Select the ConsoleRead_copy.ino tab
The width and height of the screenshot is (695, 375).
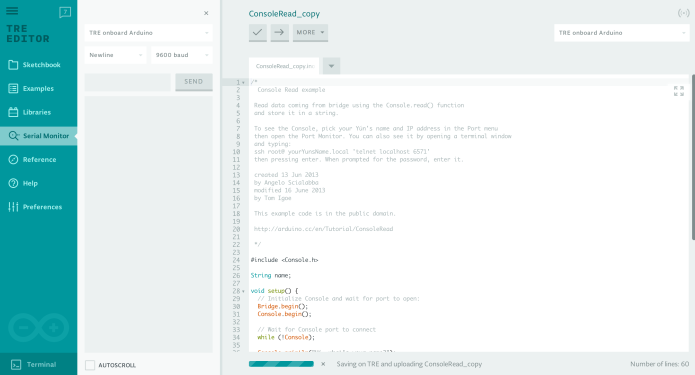[284, 66]
